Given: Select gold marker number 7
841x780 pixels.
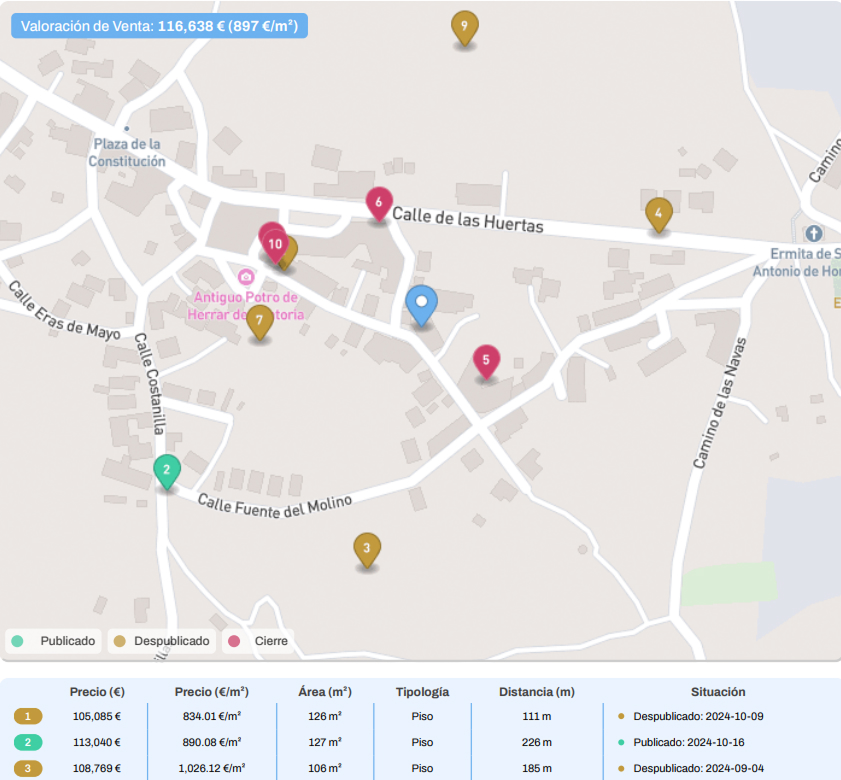Looking at the screenshot, I should pyautogui.click(x=260, y=321).
